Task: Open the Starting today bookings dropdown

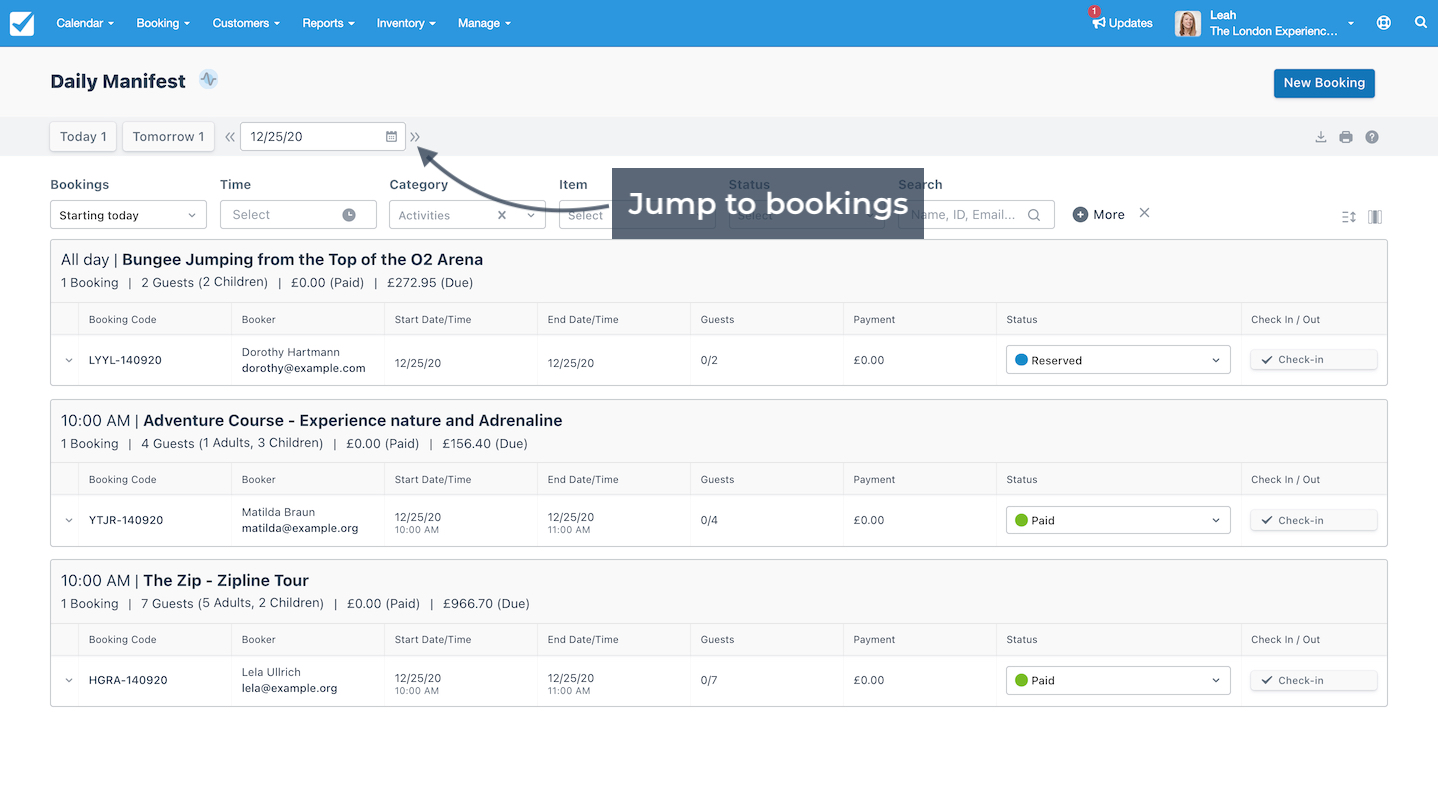Action: tap(128, 215)
